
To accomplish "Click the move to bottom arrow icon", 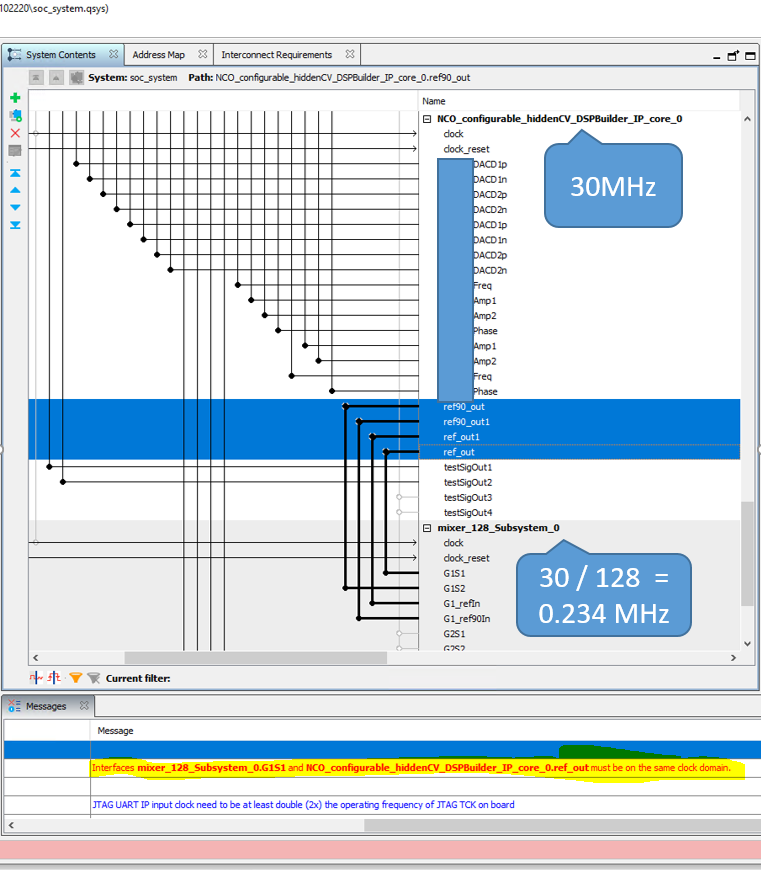I will pyautogui.click(x=15, y=225).
